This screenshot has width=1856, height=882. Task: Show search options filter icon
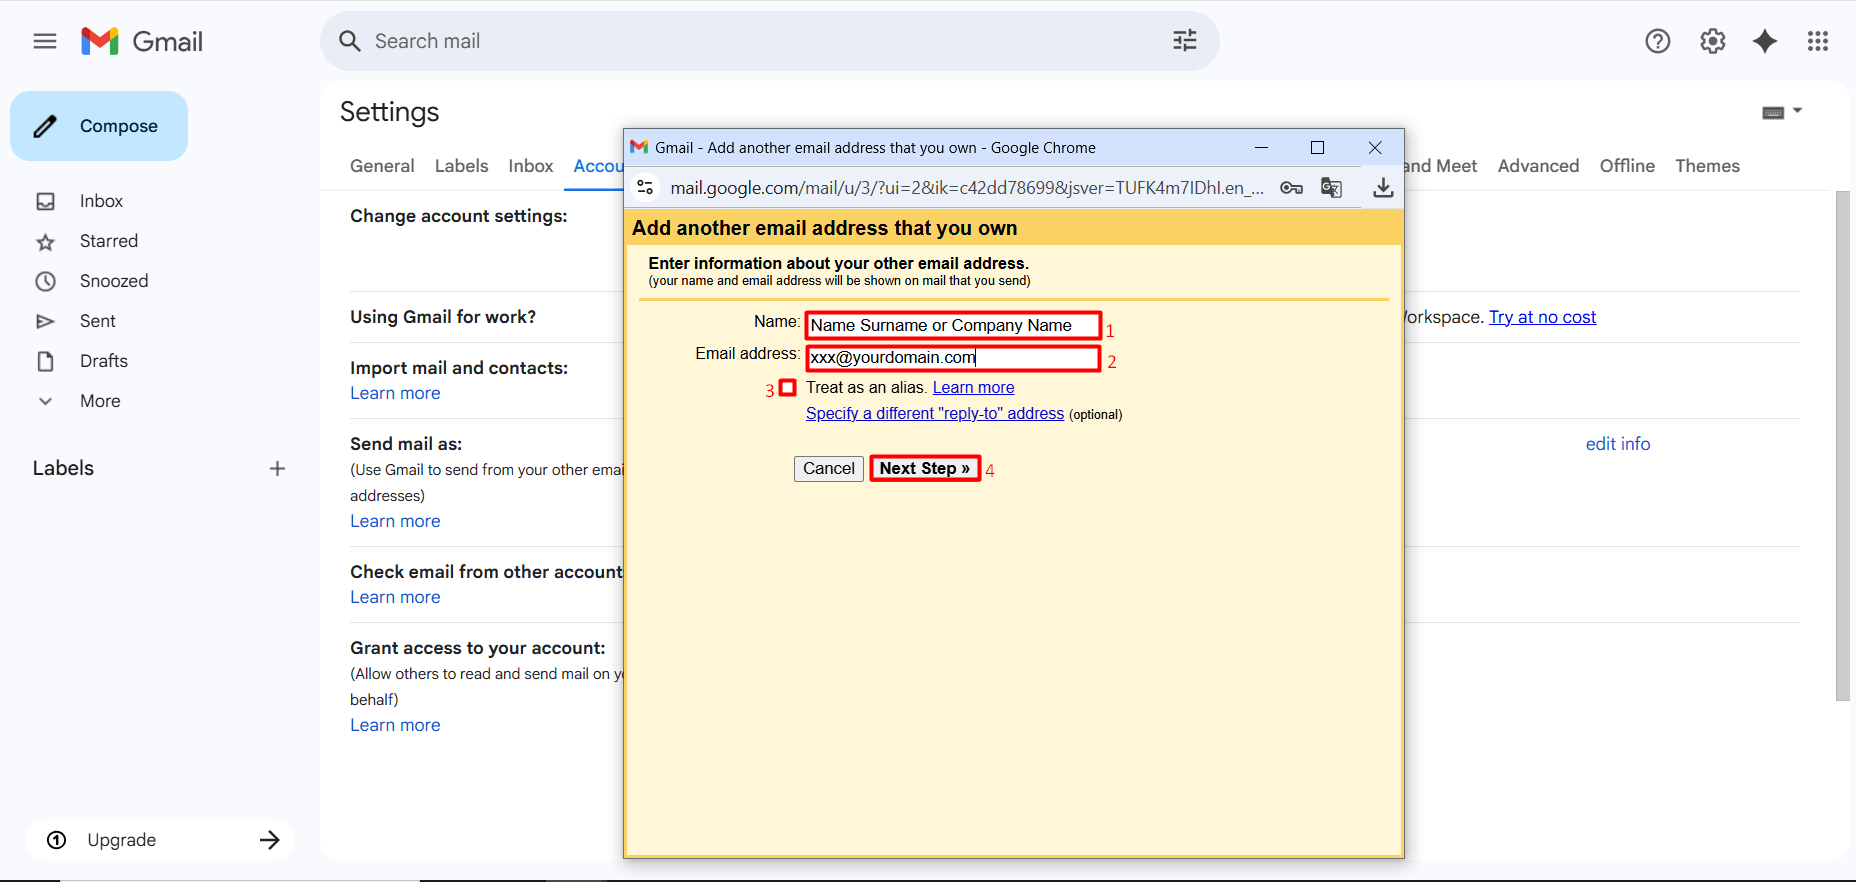1185,41
